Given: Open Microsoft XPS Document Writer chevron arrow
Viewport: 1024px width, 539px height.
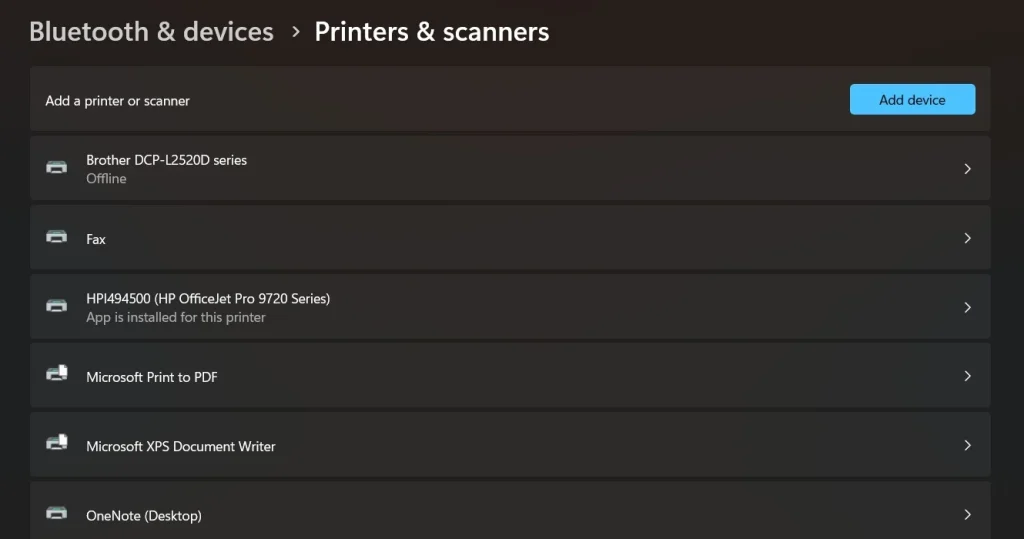Looking at the screenshot, I should [x=967, y=445].
